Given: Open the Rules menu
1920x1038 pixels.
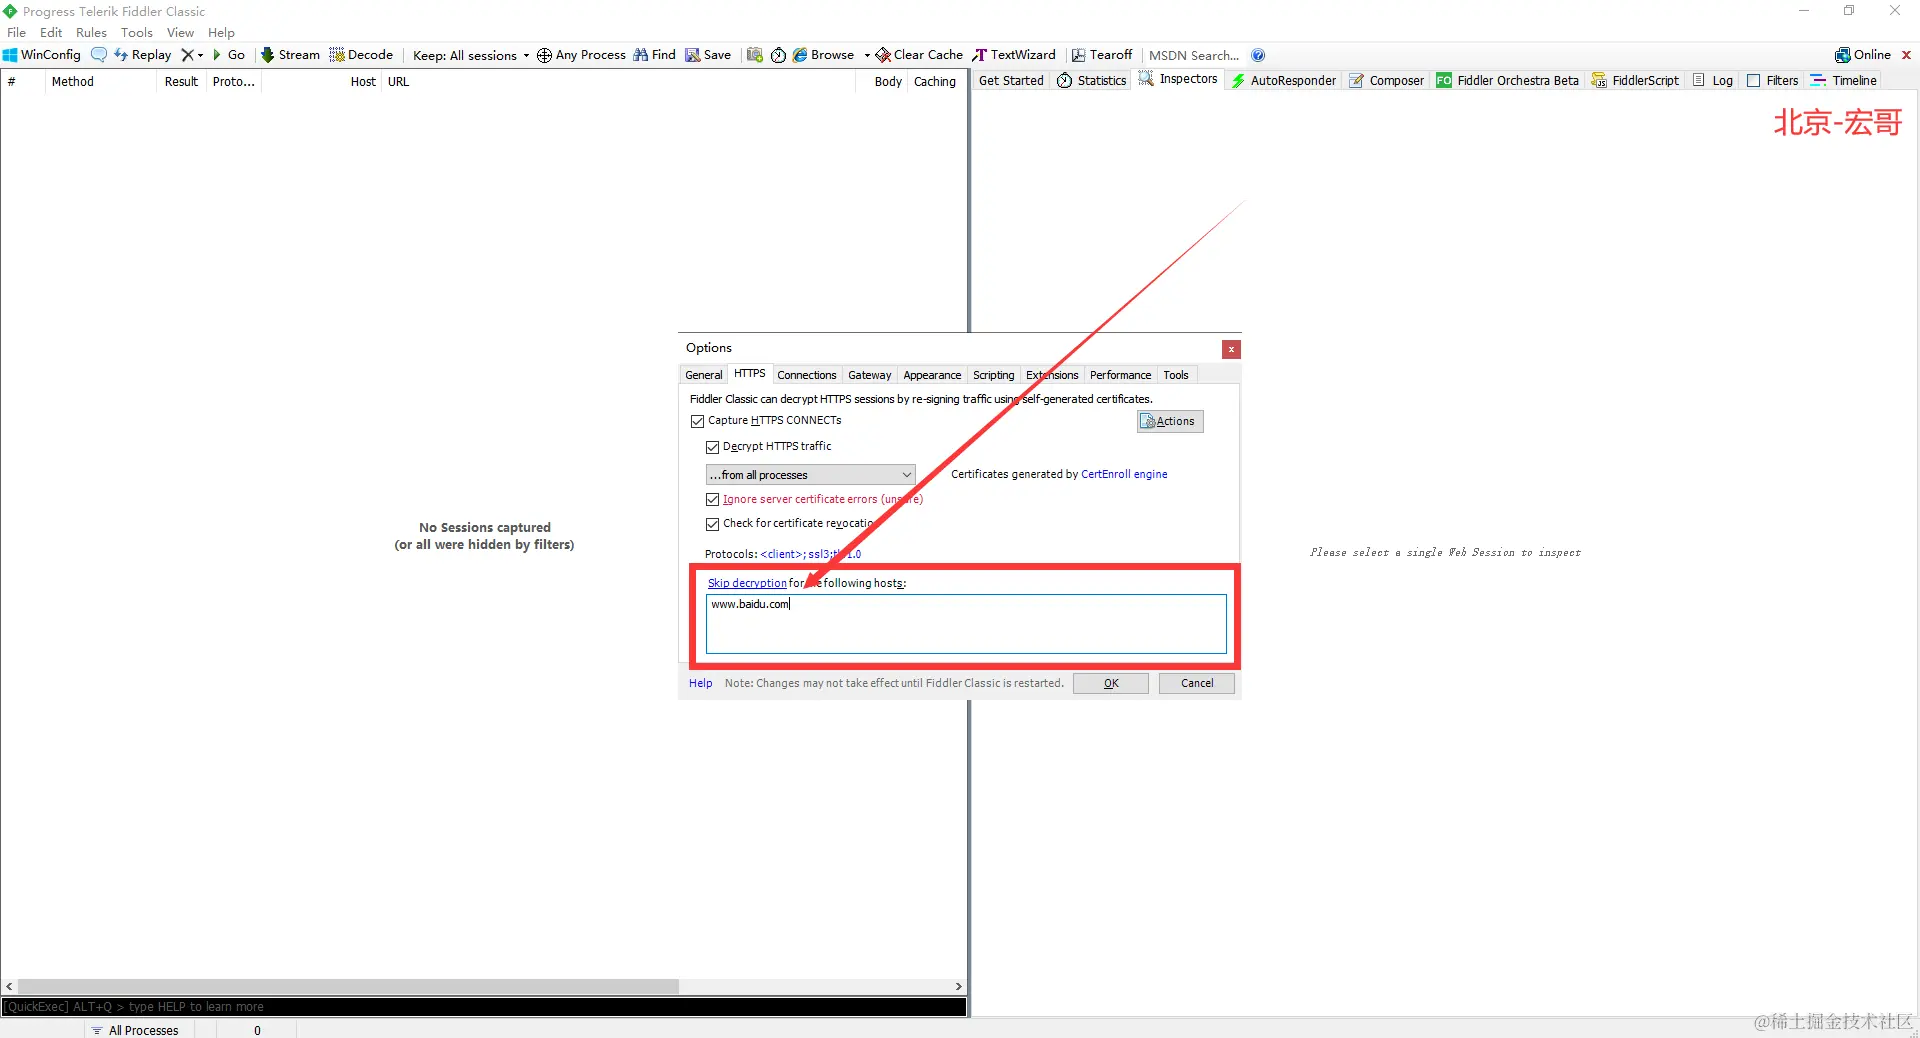Looking at the screenshot, I should point(91,32).
